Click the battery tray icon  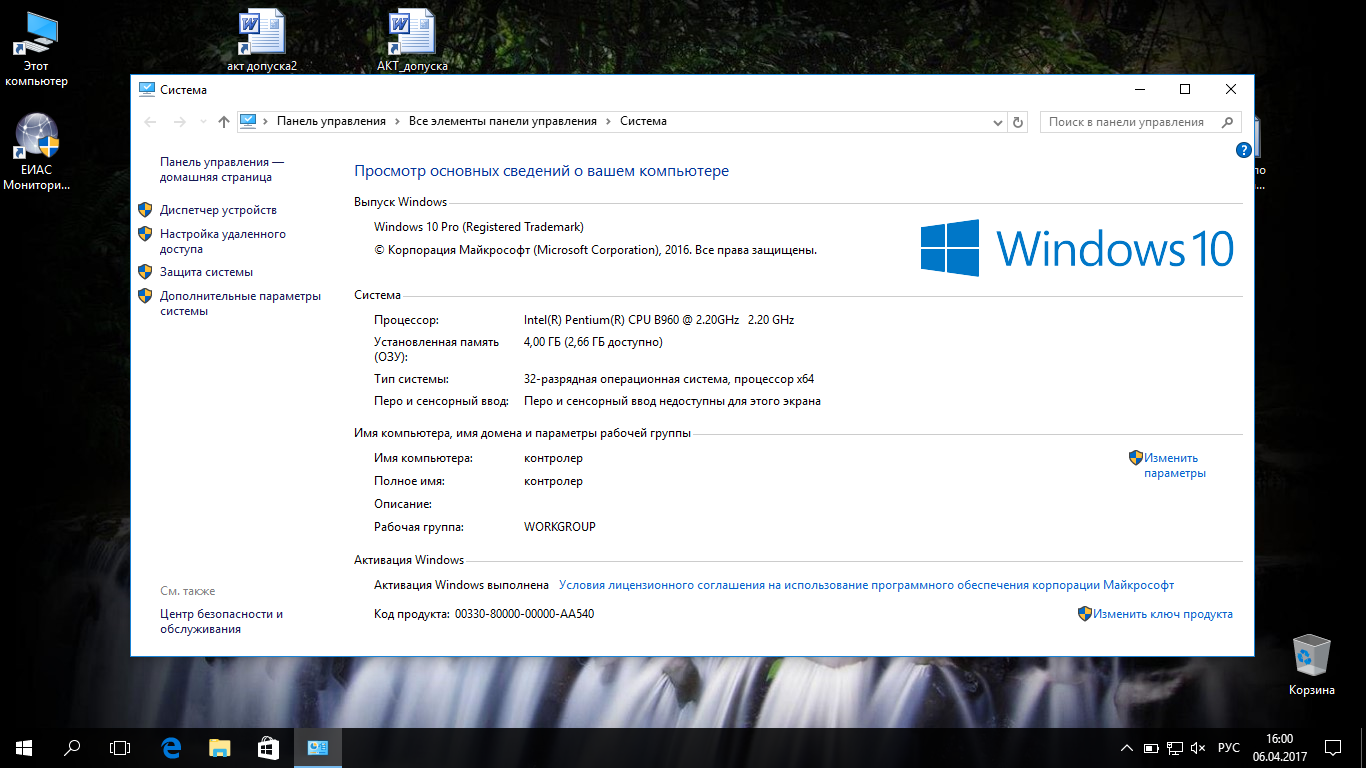pyautogui.click(x=1151, y=748)
